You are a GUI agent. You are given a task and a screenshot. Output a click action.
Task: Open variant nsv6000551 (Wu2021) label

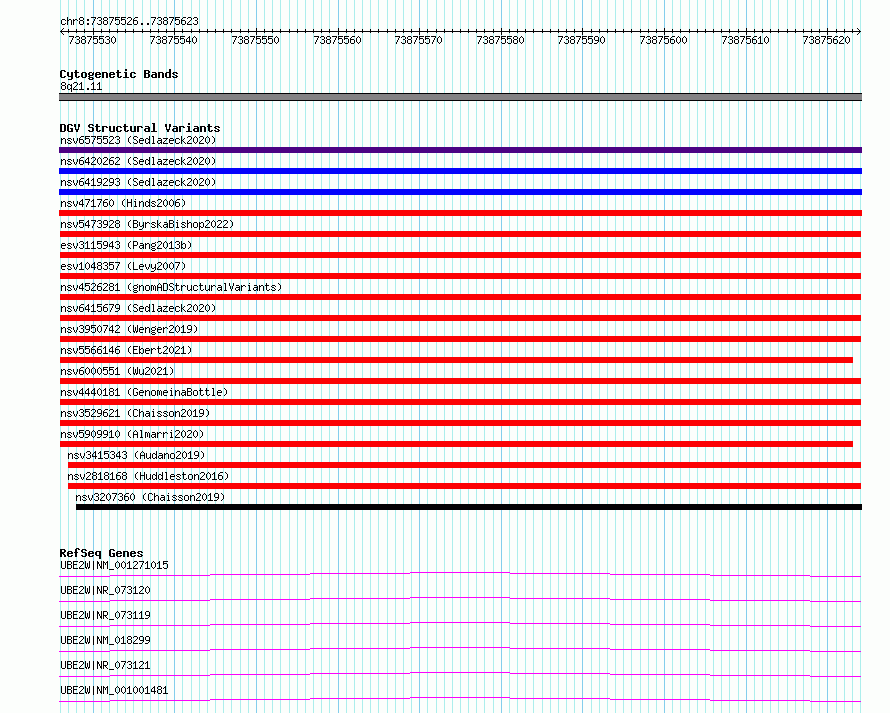click(117, 371)
